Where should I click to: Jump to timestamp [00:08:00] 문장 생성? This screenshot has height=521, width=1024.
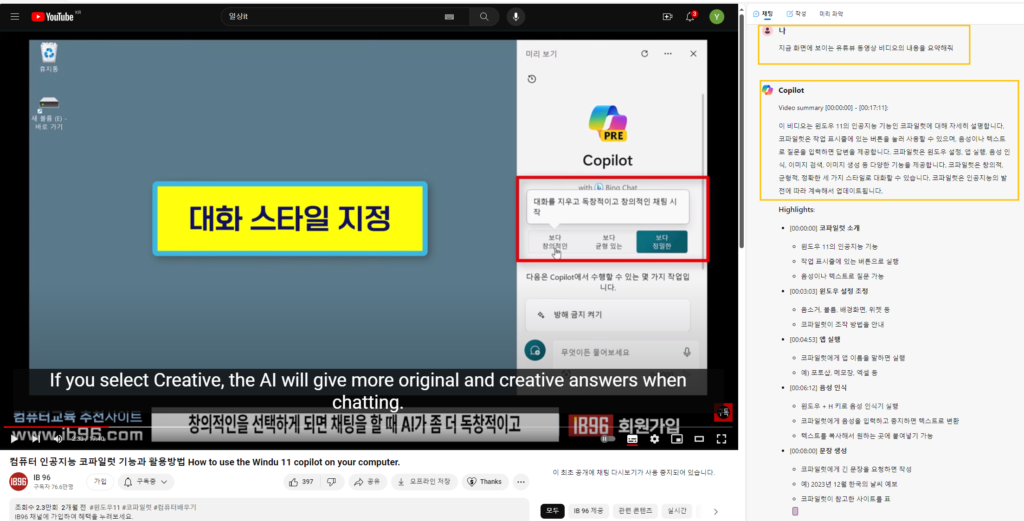818,451
